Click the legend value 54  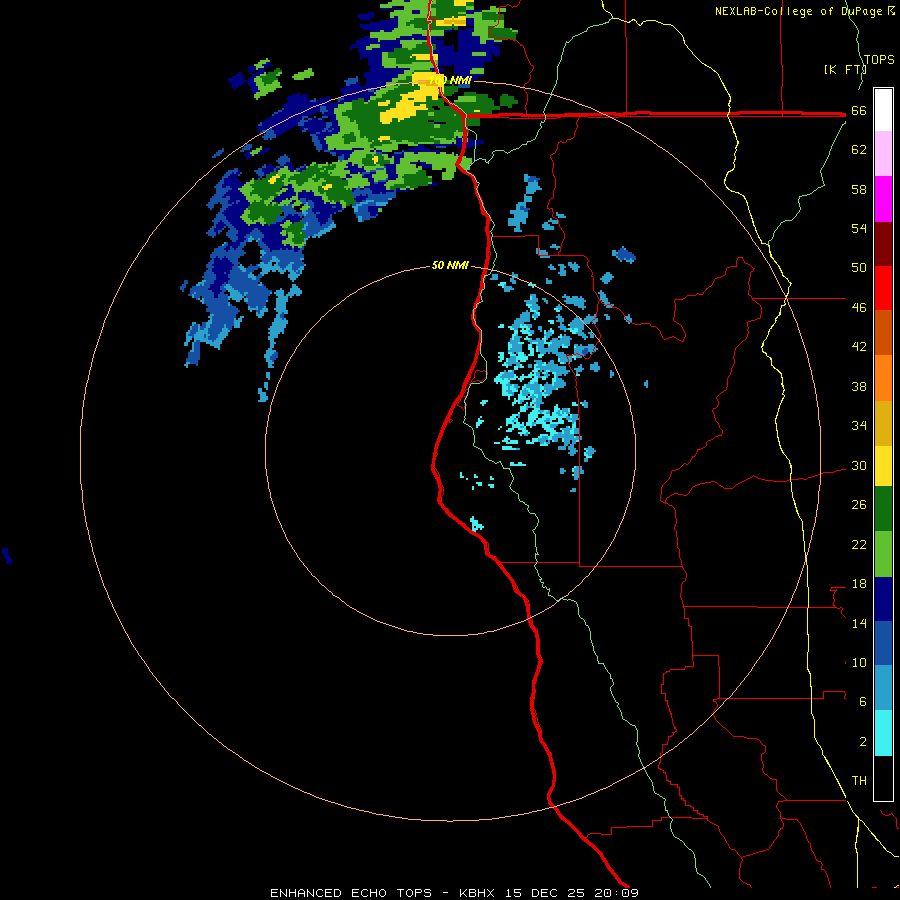pos(859,228)
